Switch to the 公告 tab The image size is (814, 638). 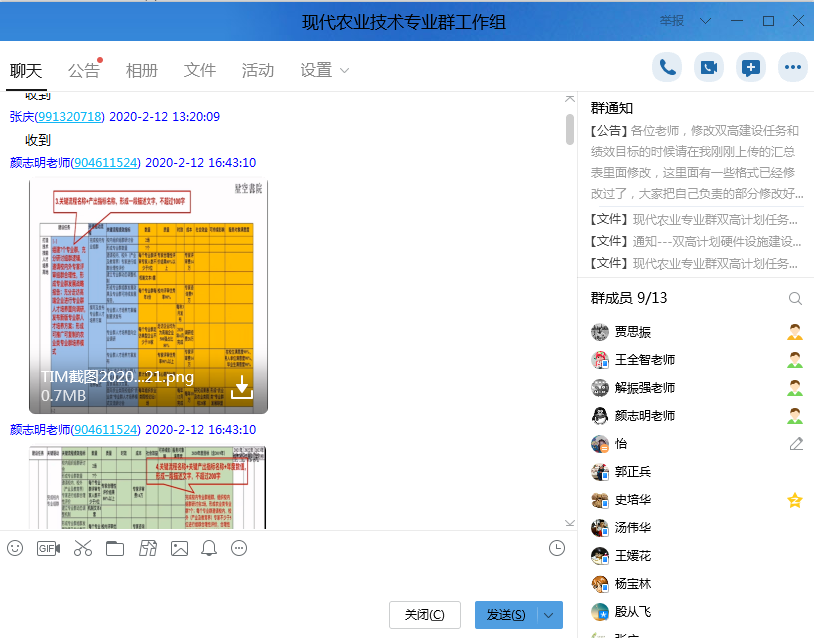coord(84,70)
